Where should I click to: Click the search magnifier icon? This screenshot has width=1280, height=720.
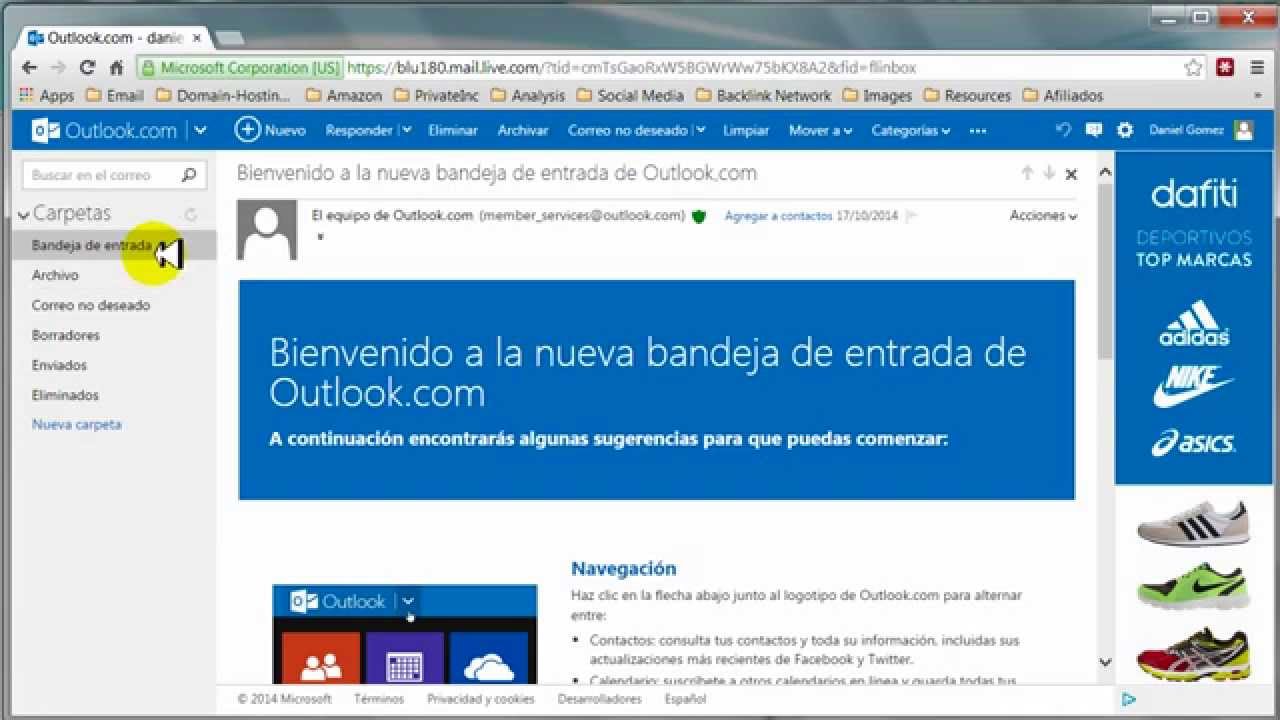[x=189, y=175]
